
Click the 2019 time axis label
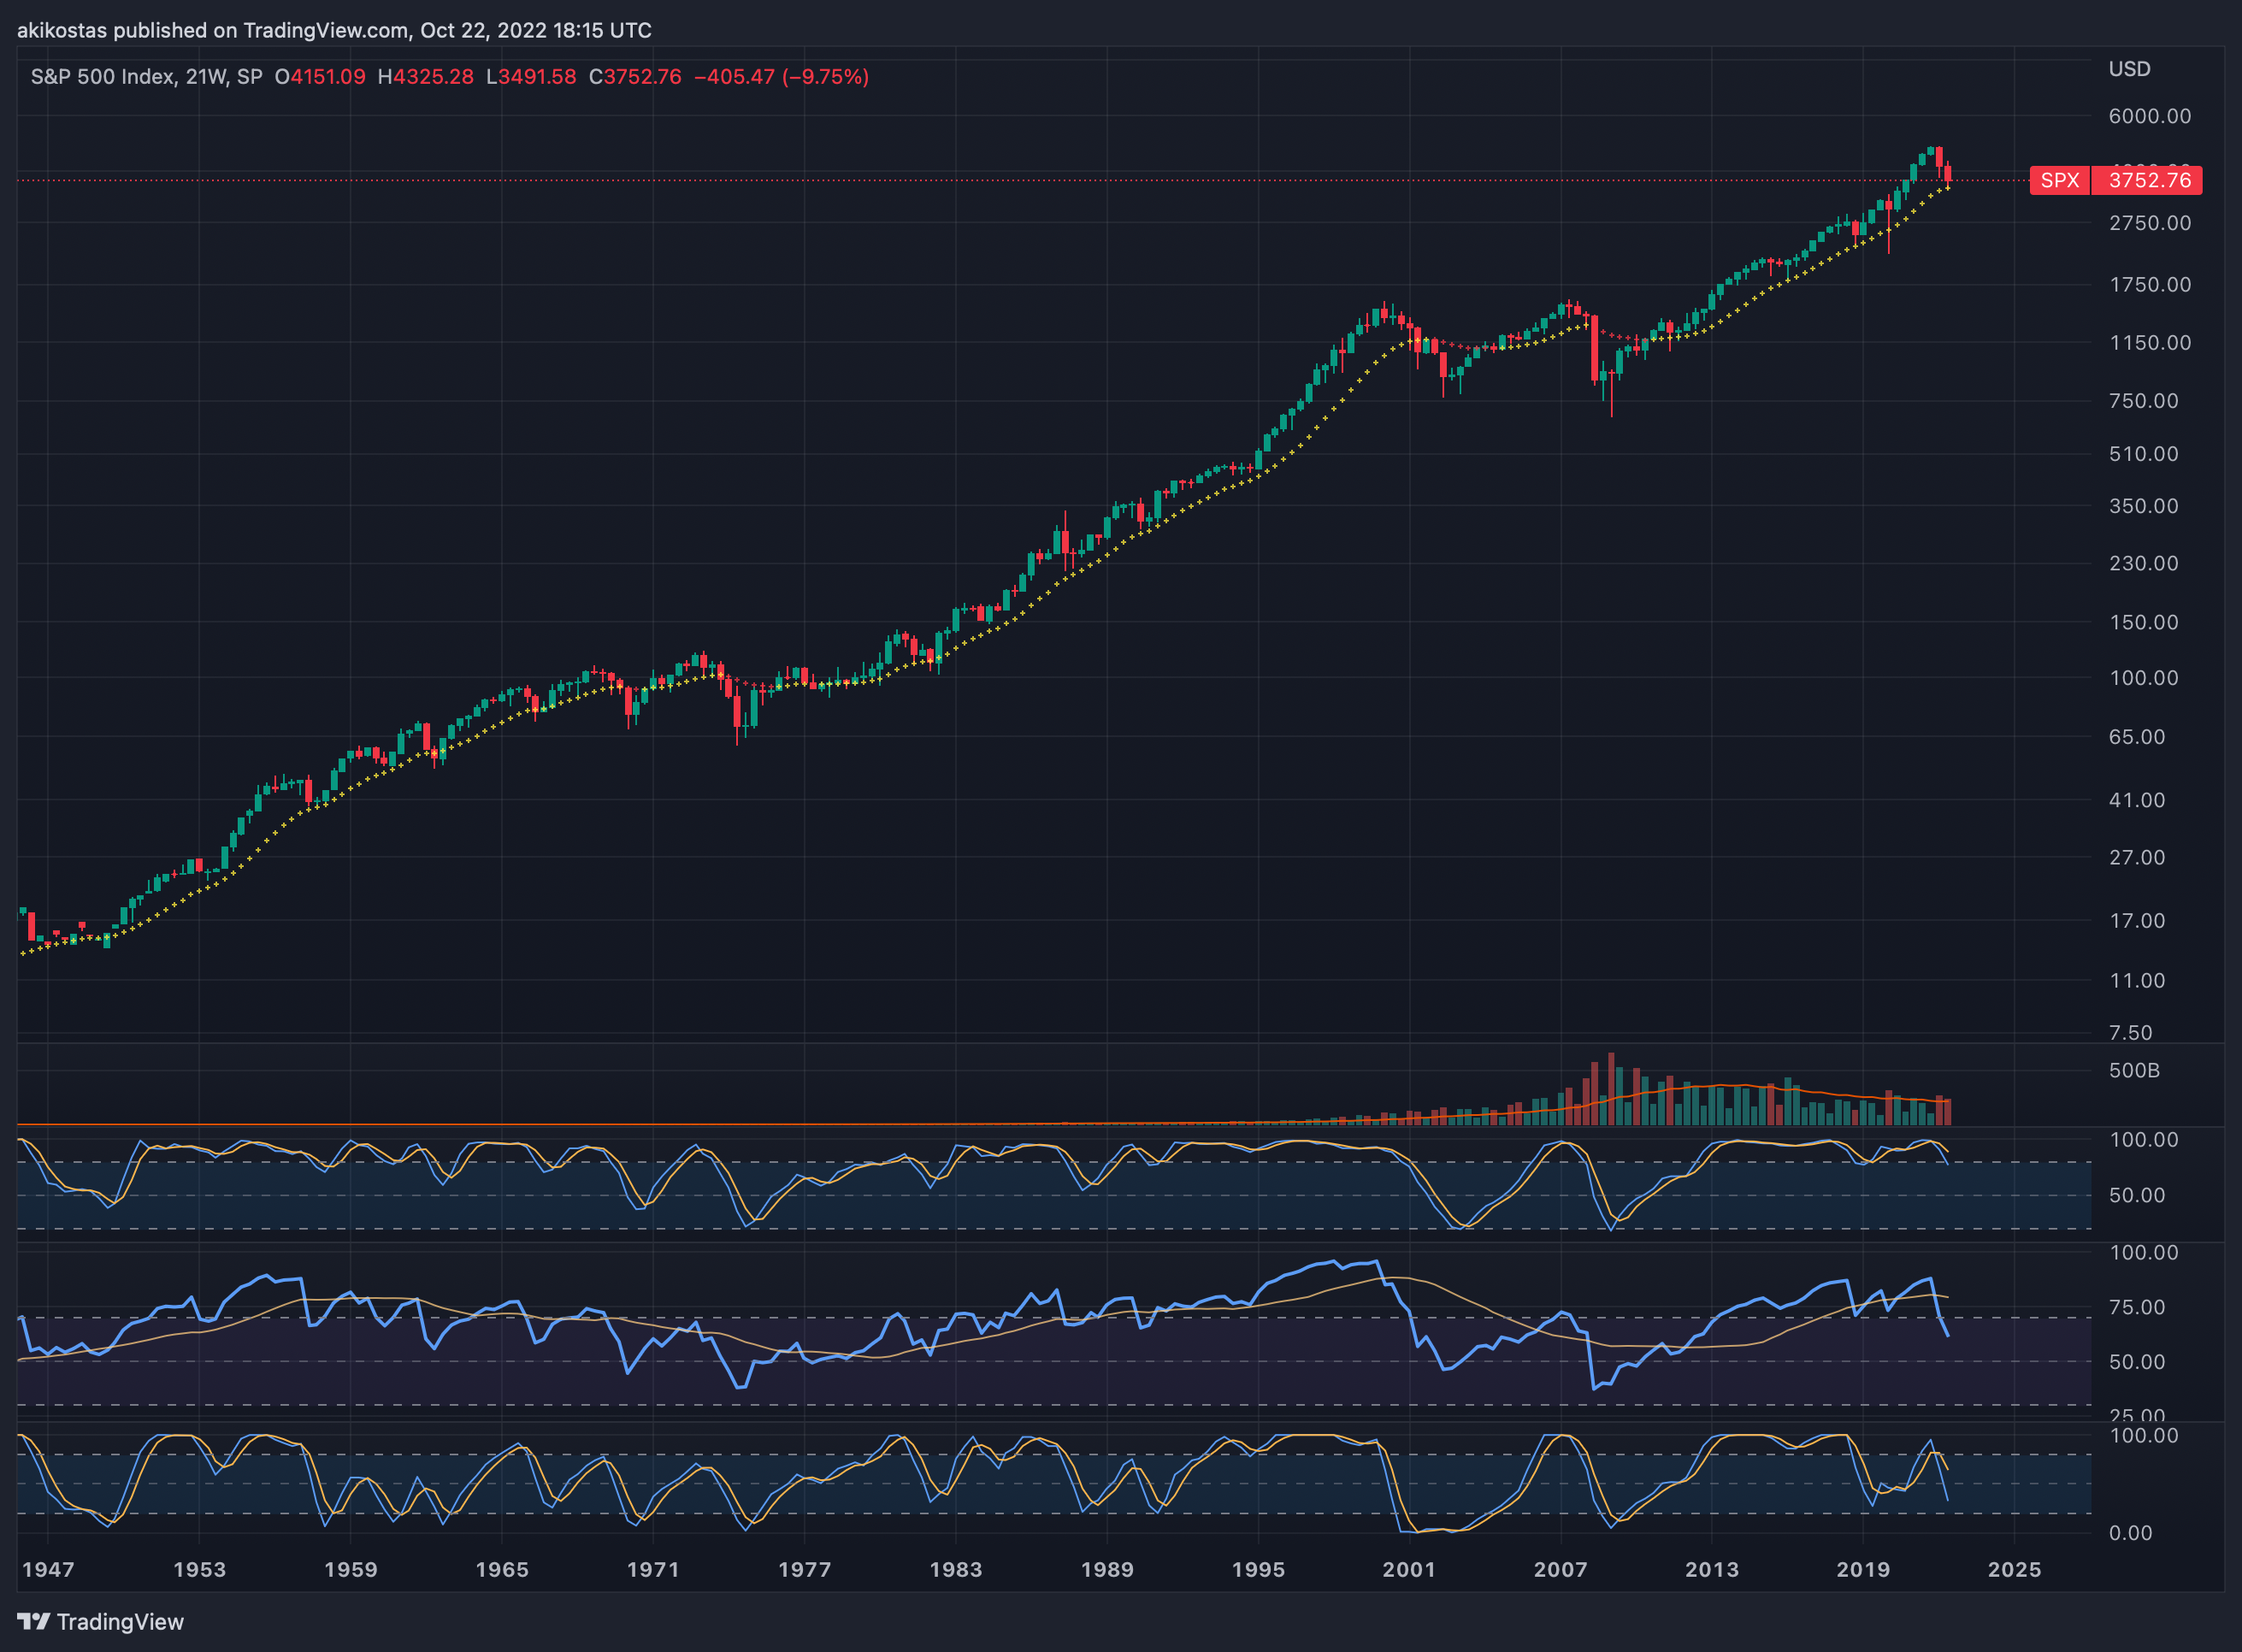1864,1570
